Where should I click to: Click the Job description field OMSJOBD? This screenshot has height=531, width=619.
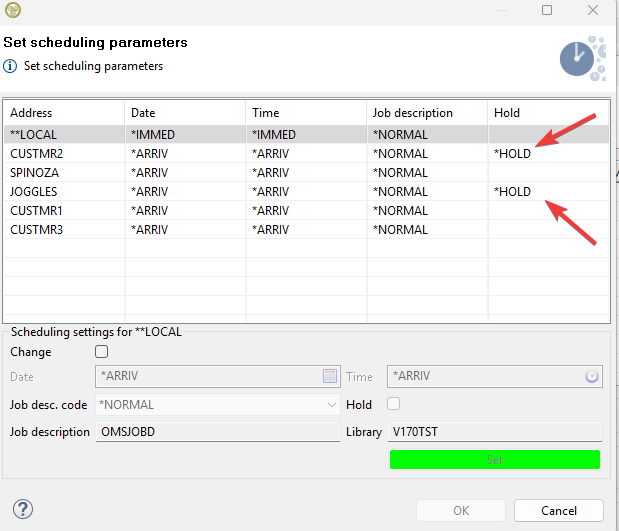218,432
